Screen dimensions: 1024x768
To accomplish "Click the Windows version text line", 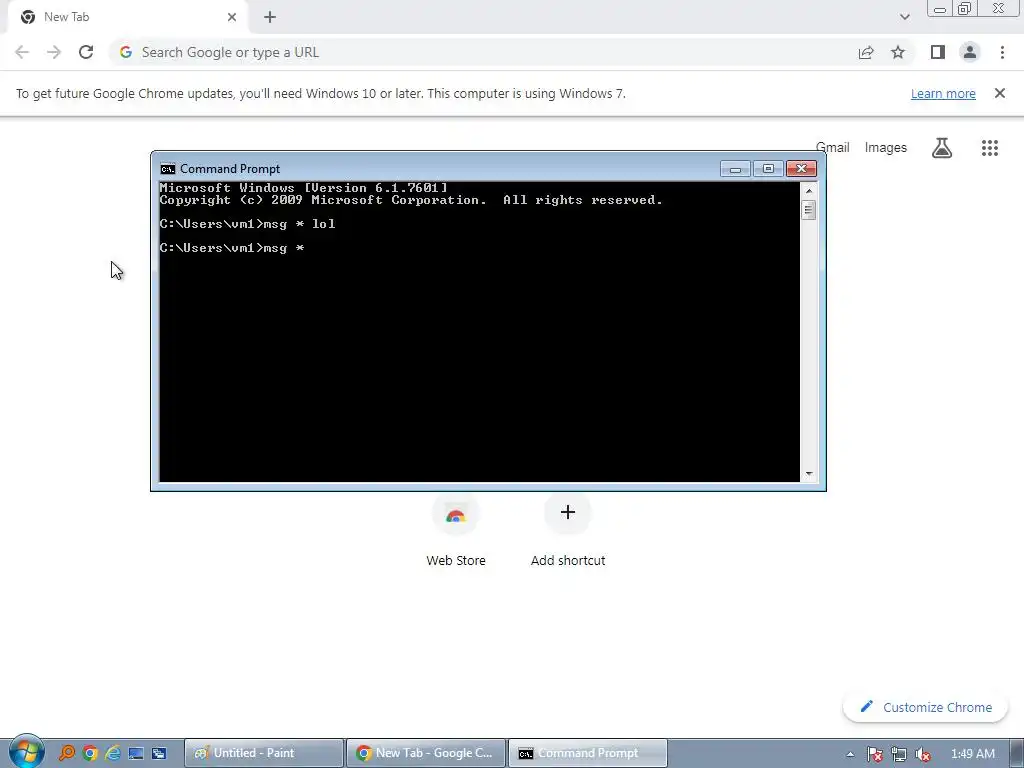I will click(304, 188).
